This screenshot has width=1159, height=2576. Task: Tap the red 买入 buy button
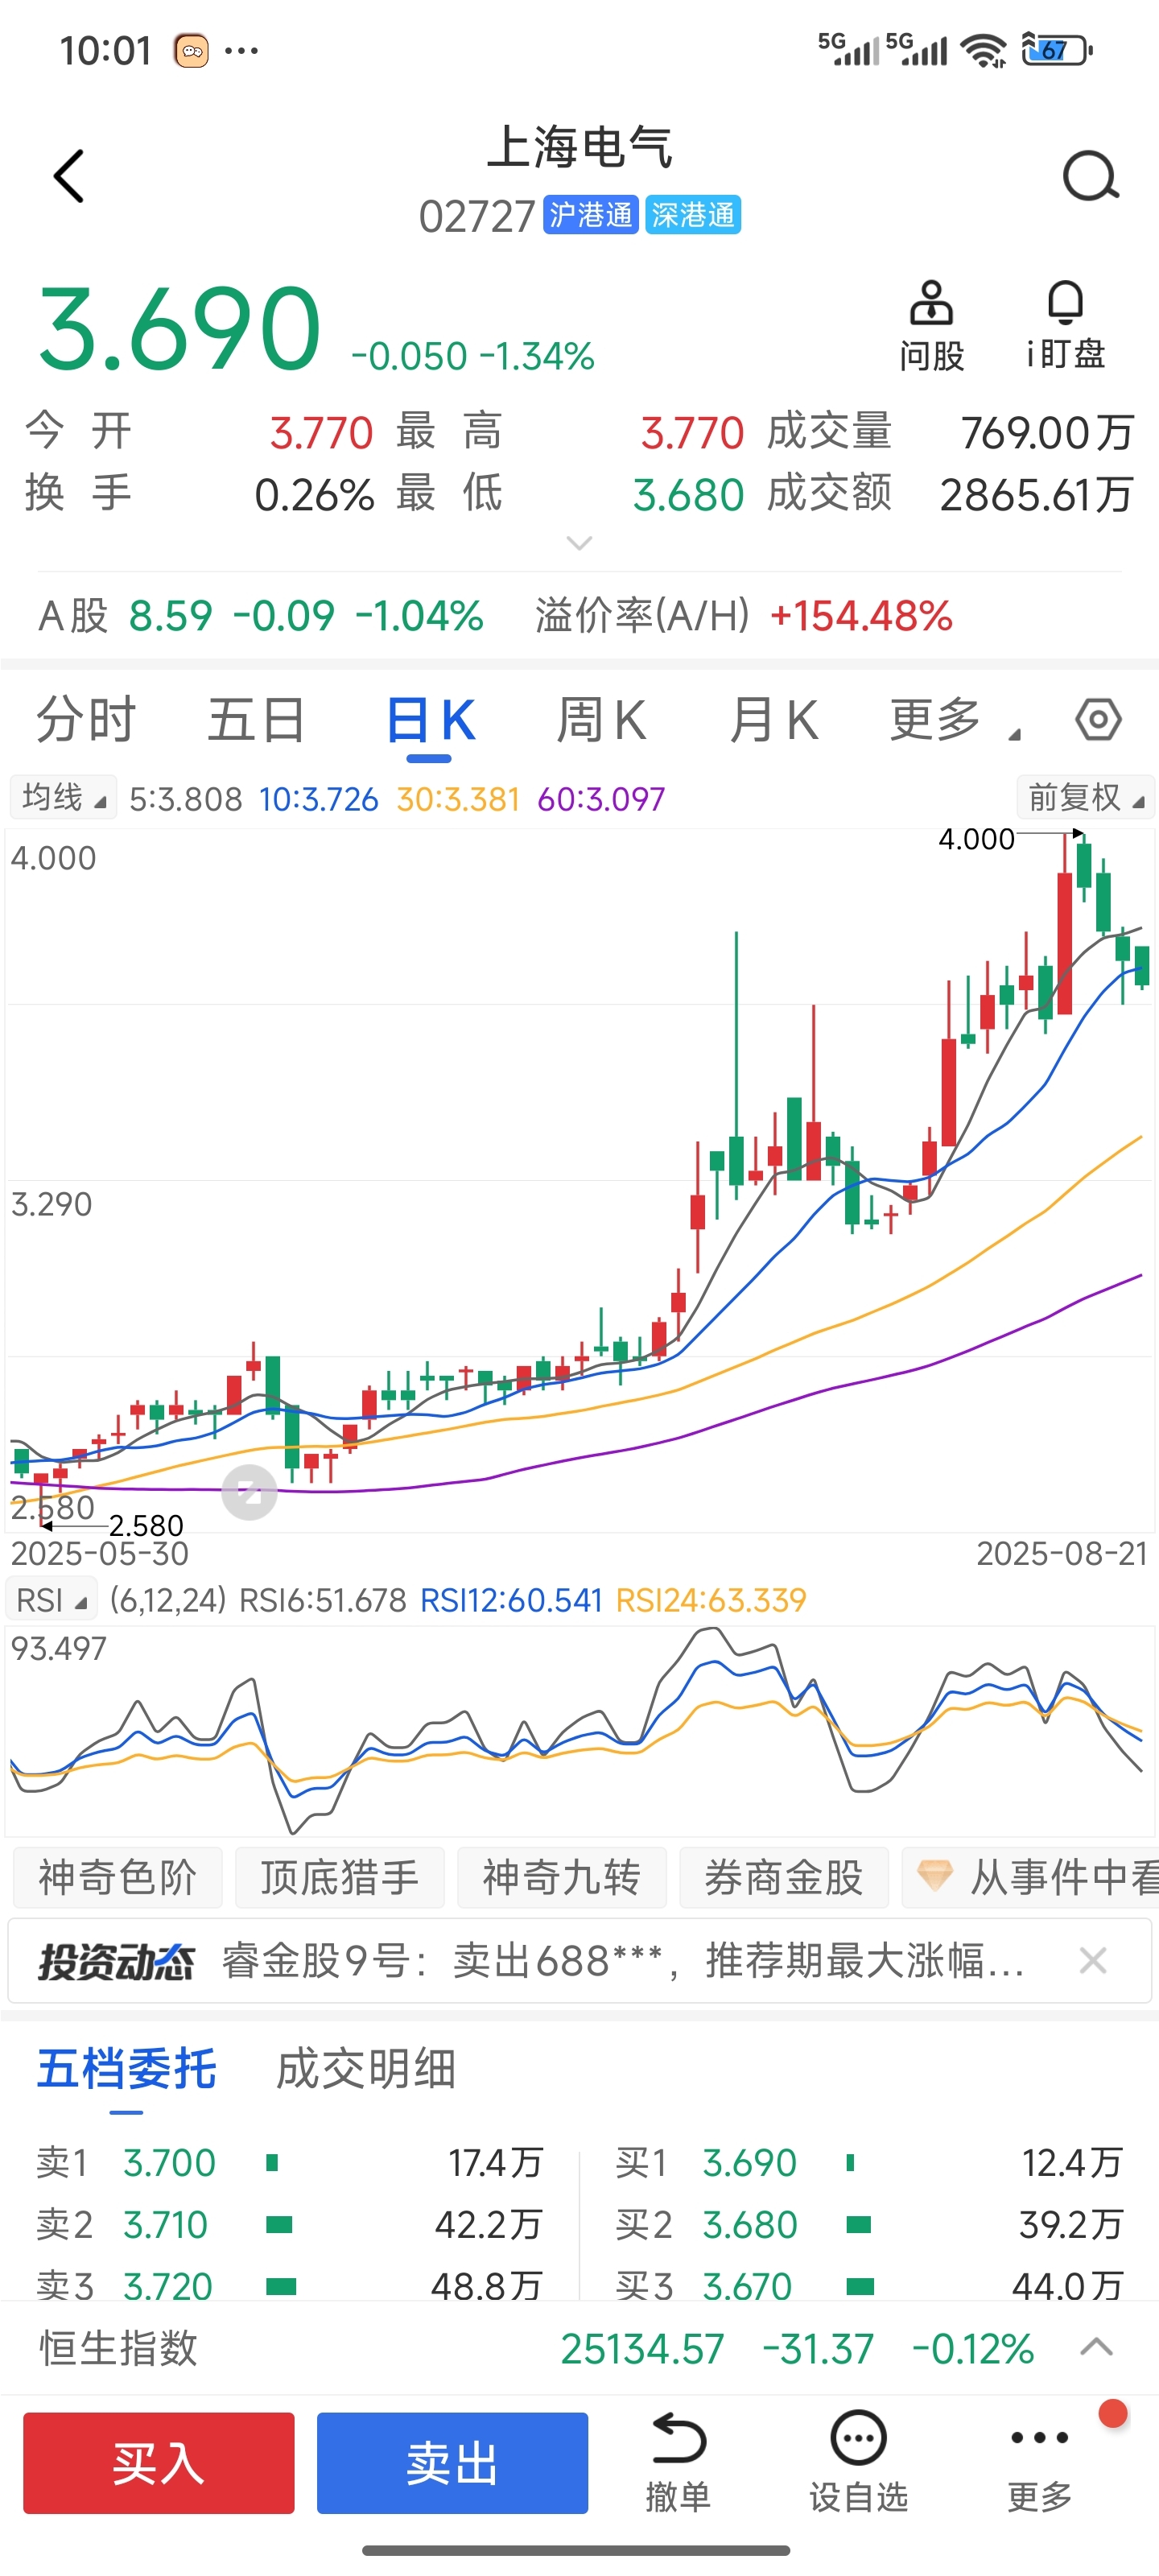pyautogui.click(x=159, y=2463)
